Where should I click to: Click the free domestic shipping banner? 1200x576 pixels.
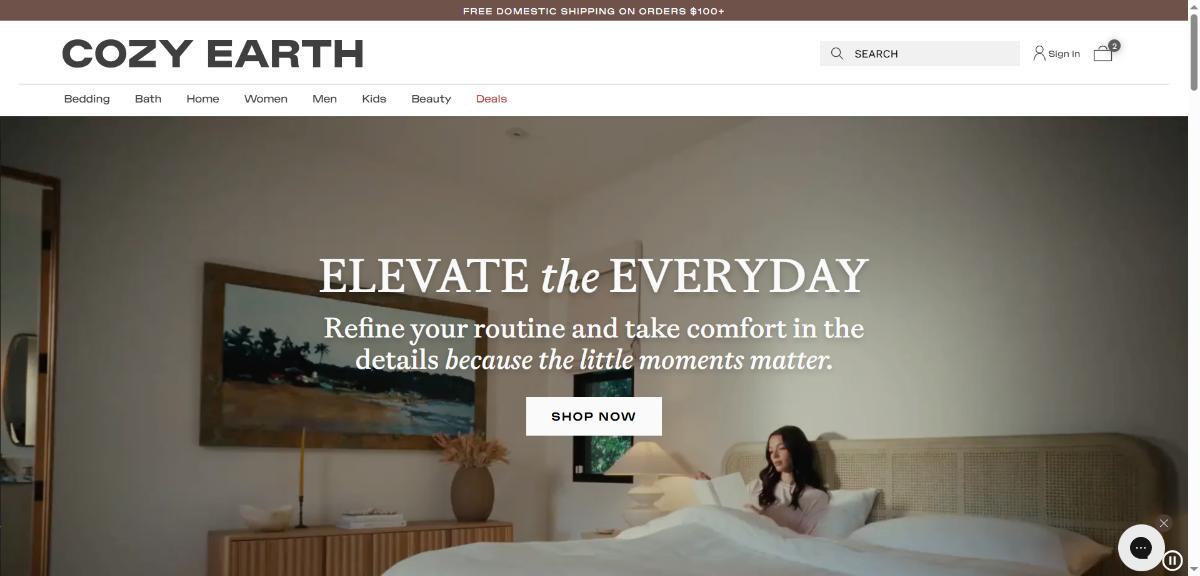click(594, 11)
